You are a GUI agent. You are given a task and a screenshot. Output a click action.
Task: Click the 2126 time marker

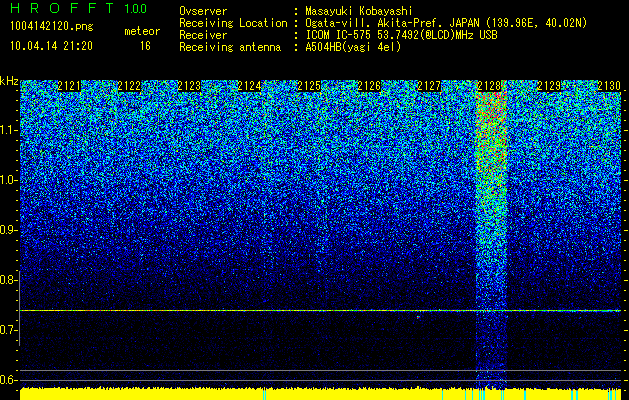369,86
